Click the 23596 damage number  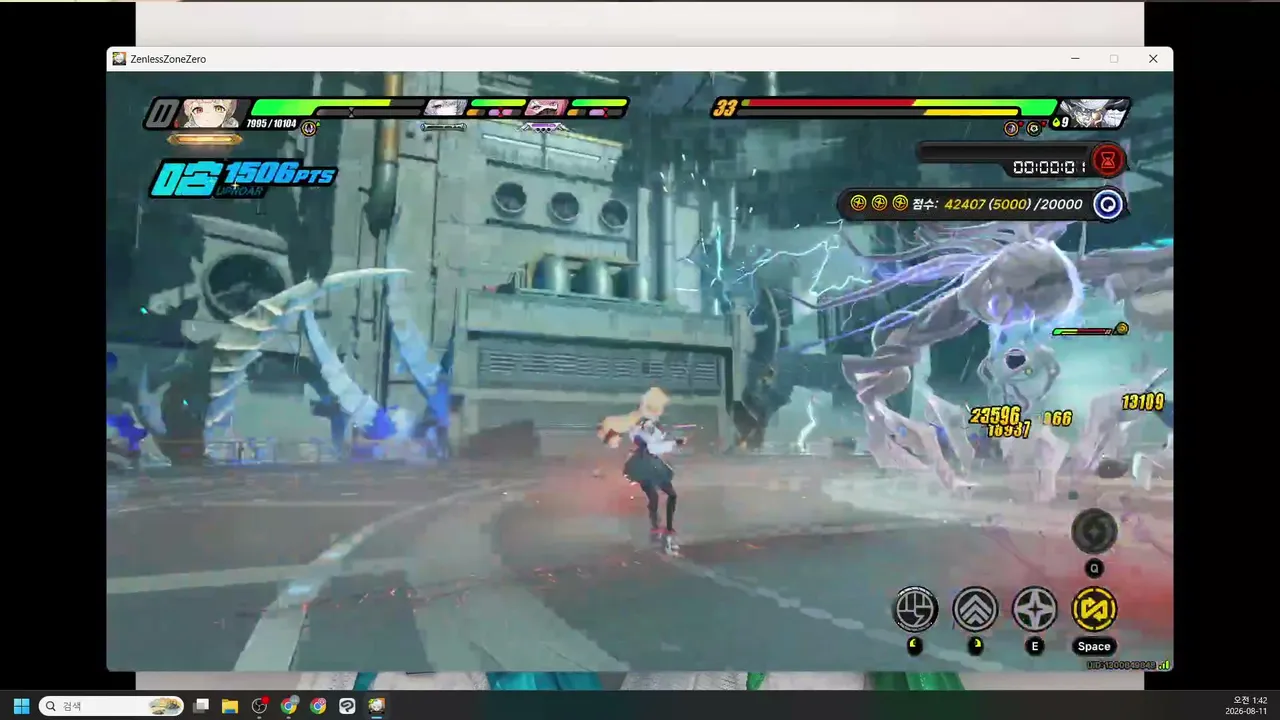click(x=995, y=415)
